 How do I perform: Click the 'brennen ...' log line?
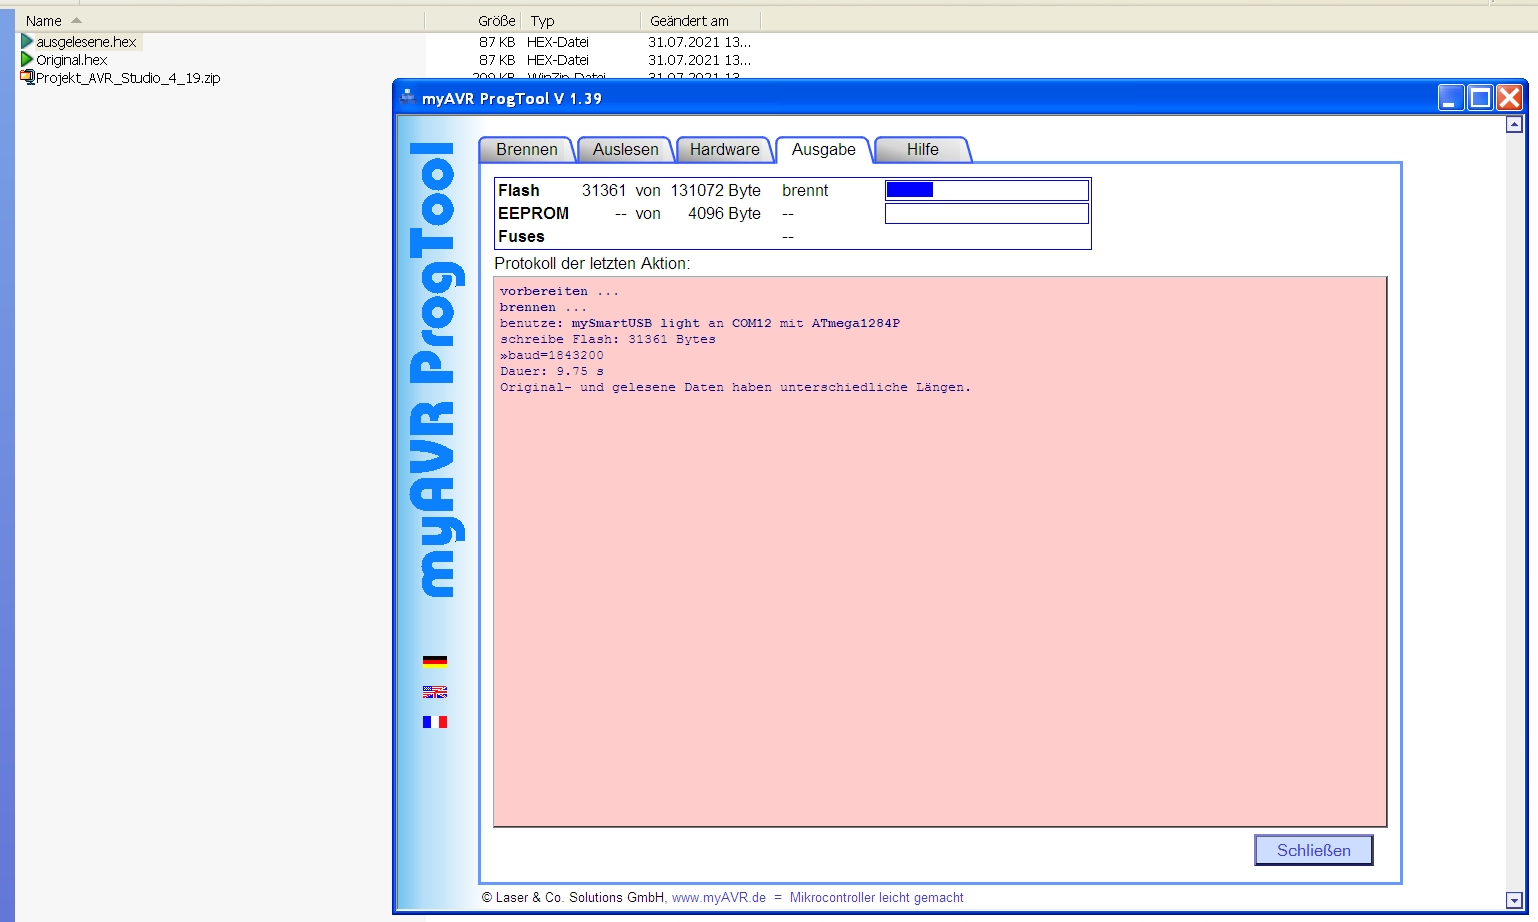click(x=544, y=307)
